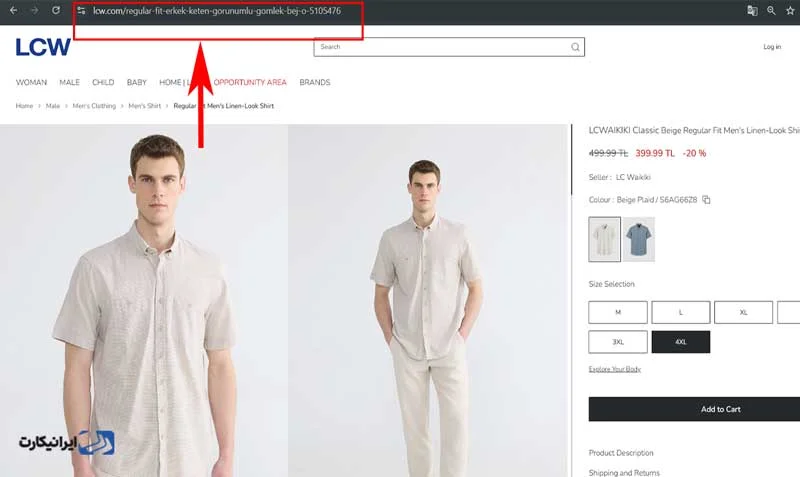Choose size XL
The width and height of the screenshot is (800, 477).
pyautogui.click(x=743, y=312)
